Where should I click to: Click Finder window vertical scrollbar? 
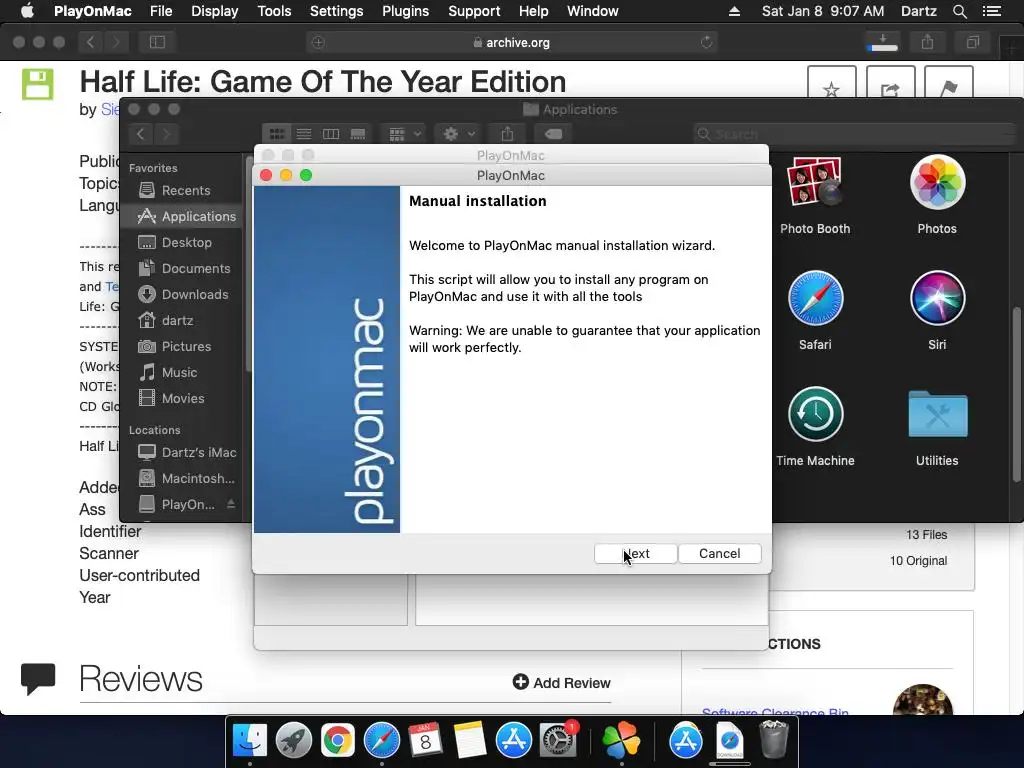coord(1016,394)
